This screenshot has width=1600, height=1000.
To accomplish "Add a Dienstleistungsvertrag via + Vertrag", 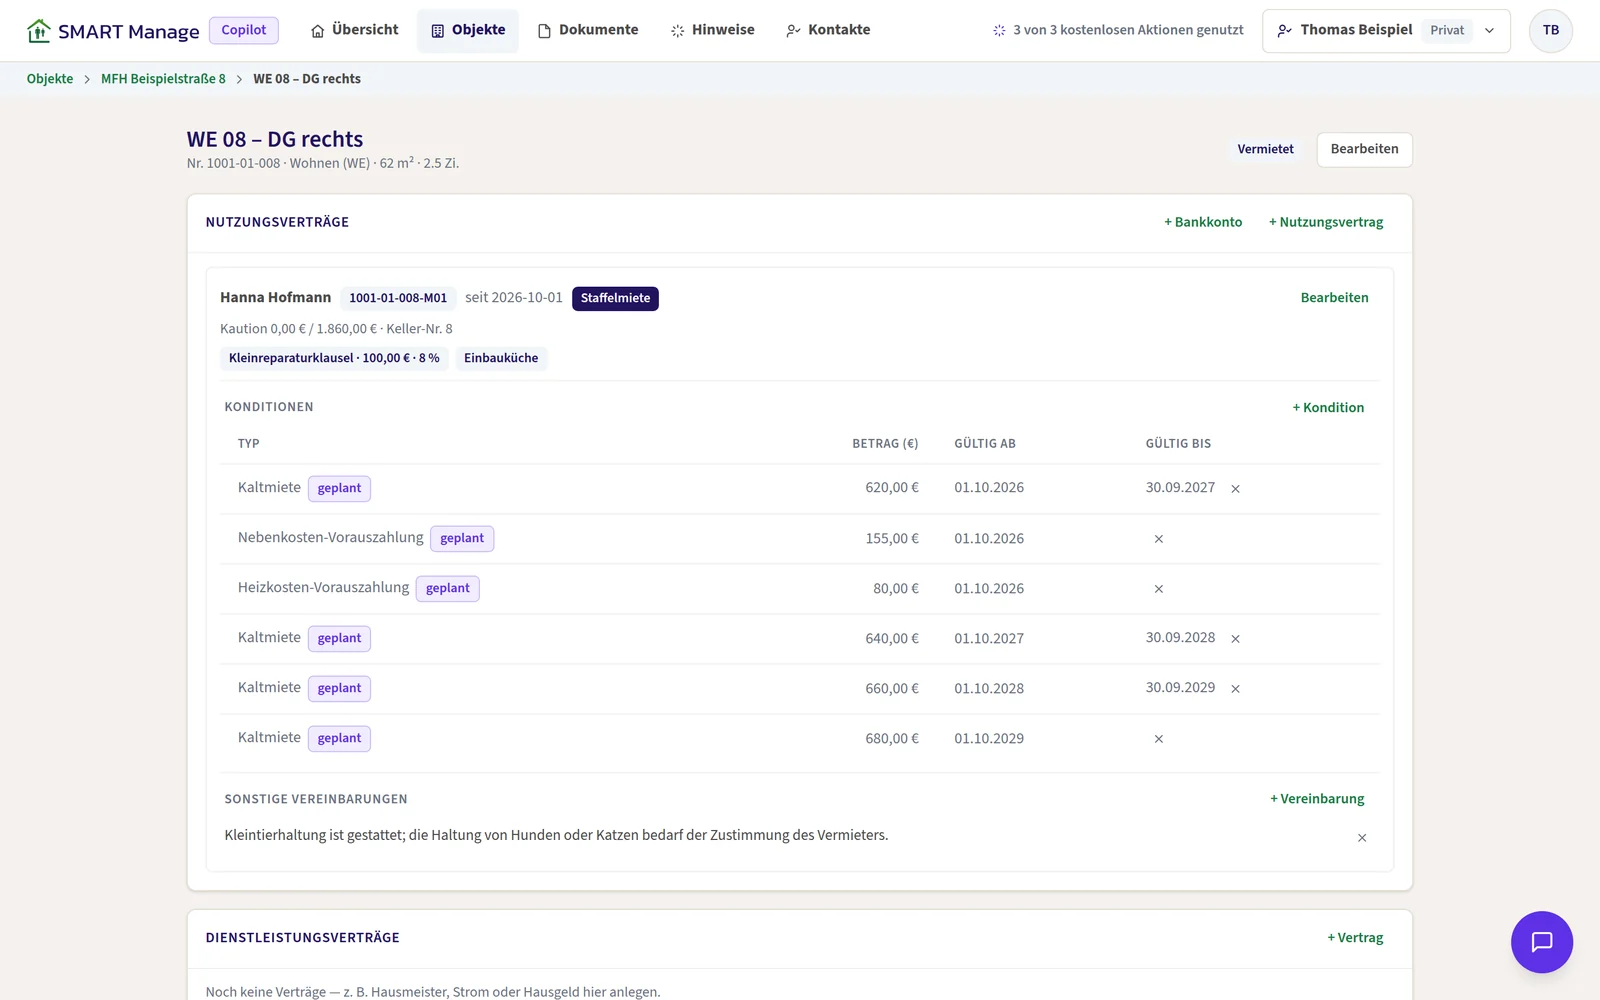I will pyautogui.click(x=1355, y=938).
